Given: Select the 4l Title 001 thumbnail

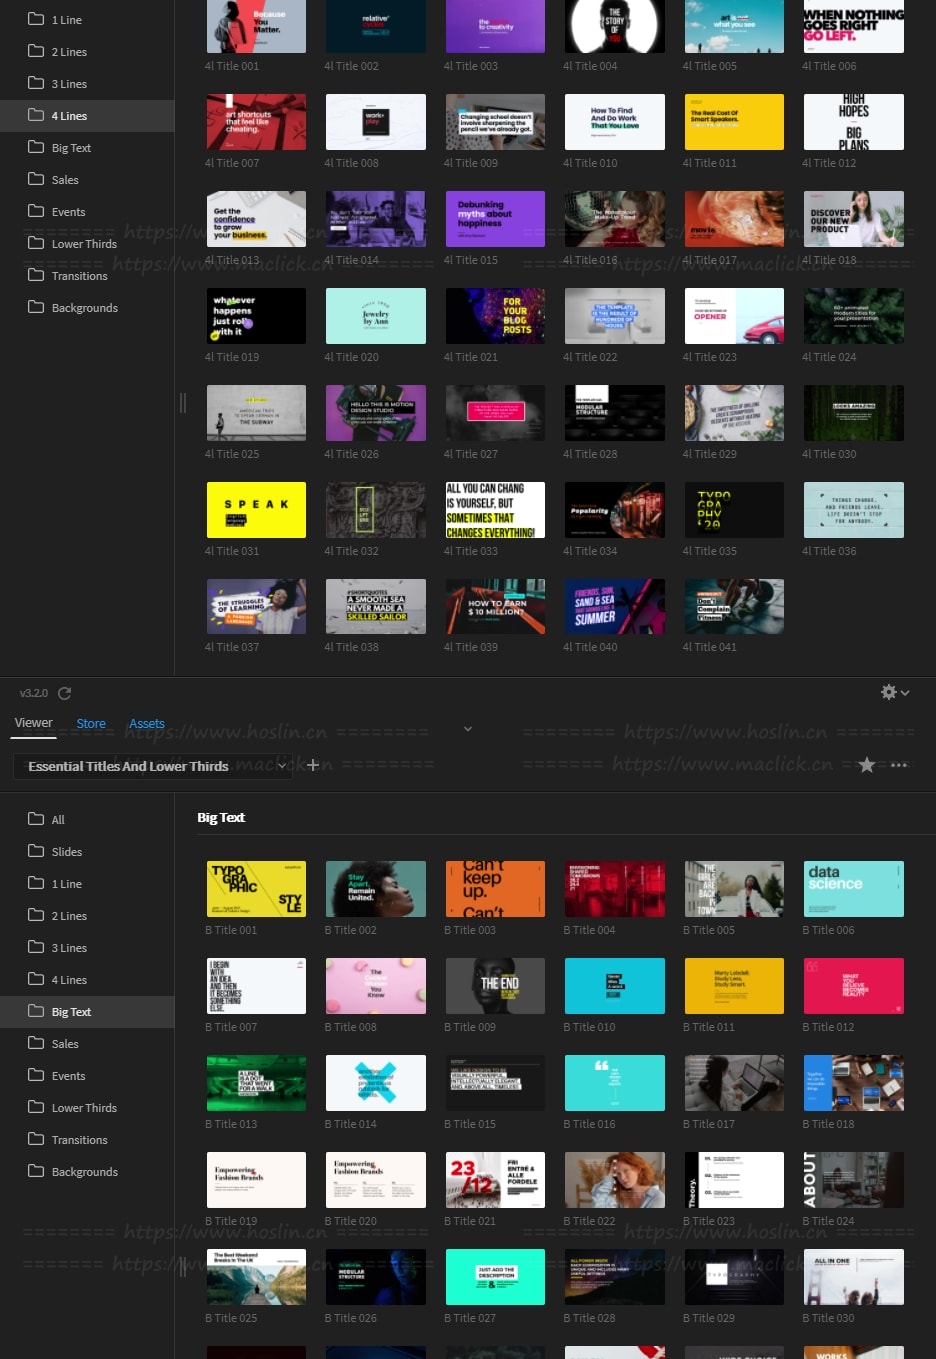Looking at the screenshot, I should pos(256,26).
